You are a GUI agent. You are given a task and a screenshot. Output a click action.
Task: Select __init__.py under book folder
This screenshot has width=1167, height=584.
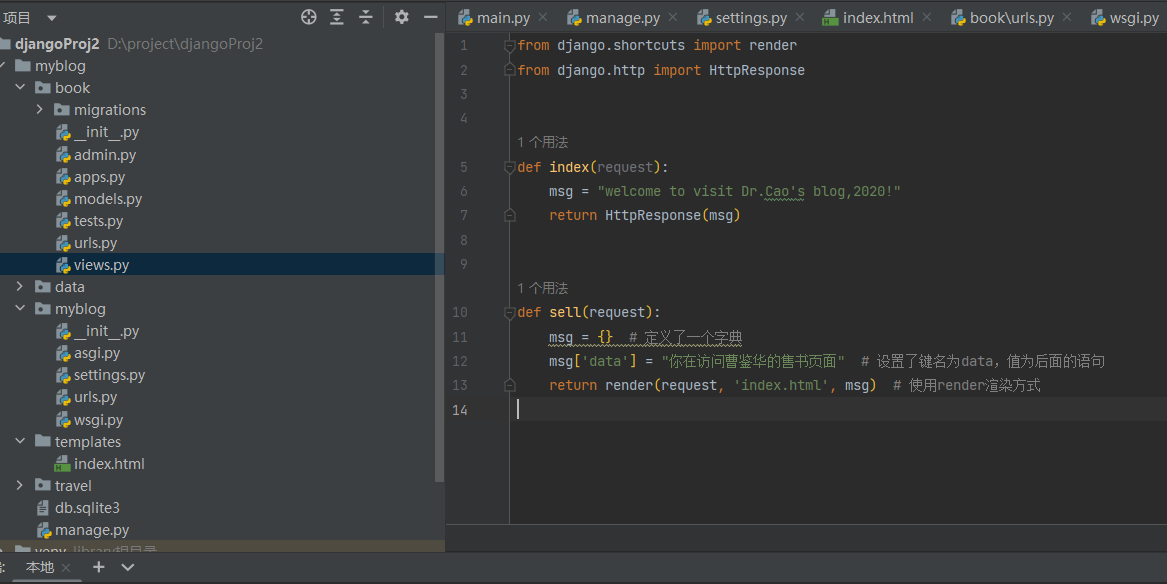click(x=106, y=132)
